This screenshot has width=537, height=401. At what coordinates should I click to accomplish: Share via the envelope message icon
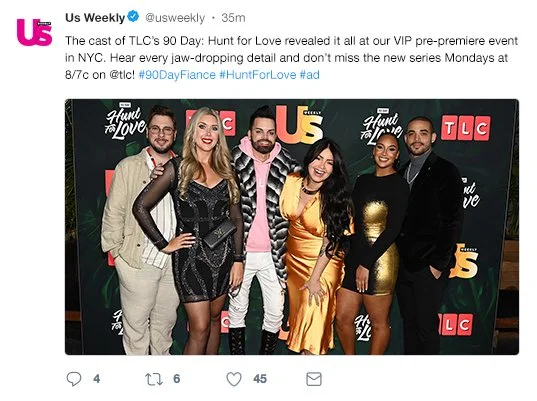[314, 379]
